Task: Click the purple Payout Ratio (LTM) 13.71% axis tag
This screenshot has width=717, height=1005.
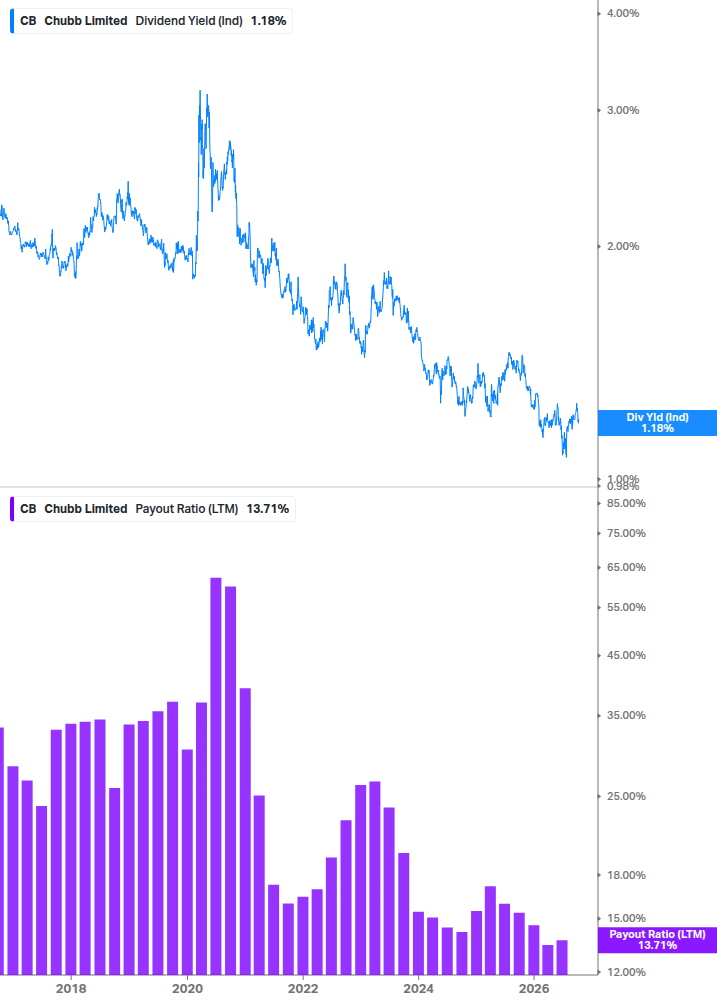Action: coord(657,940)
